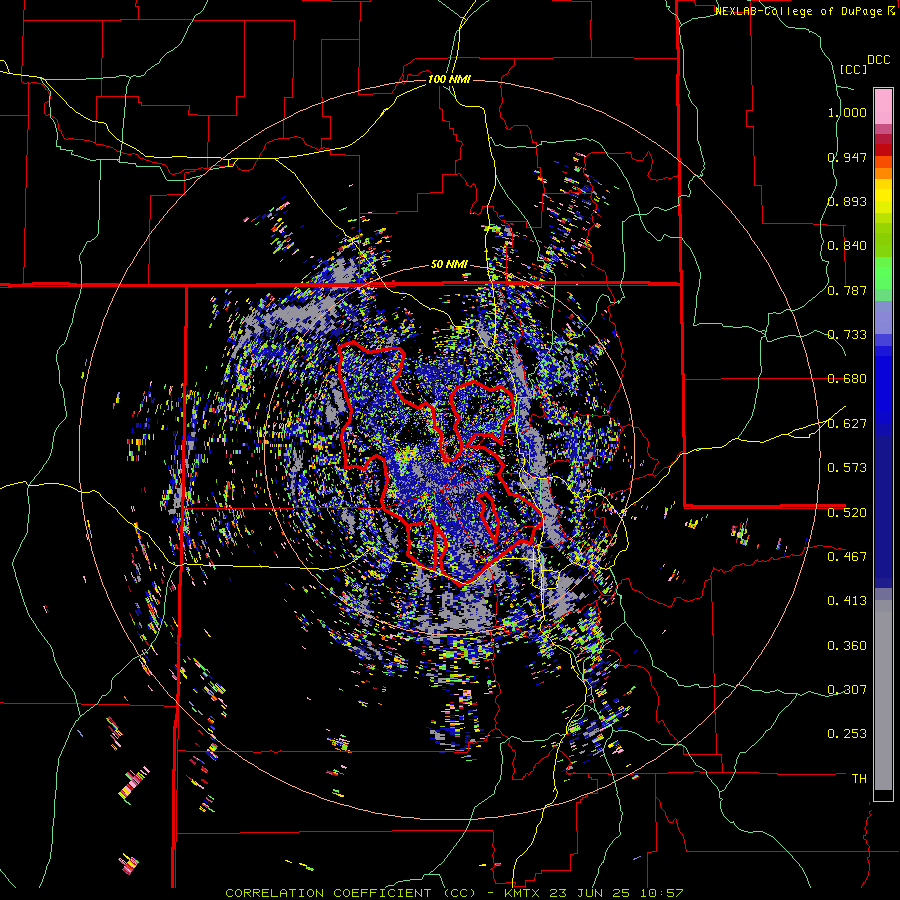Image resolution: width=900 pixels, height=900 pixels.
Task: Click the 1.000 value on the color scale
Action: click(x=847, y=112)
